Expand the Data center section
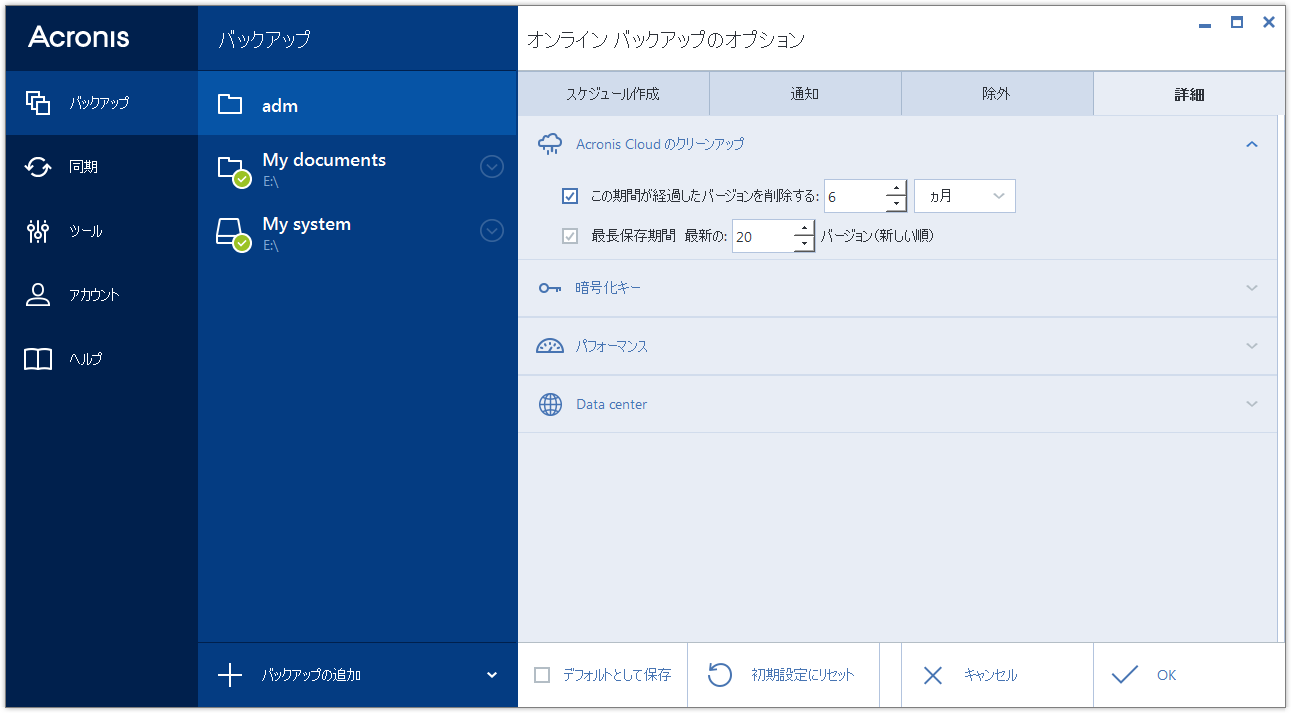This screenshot has width=1291, height=713. point(896,404)
